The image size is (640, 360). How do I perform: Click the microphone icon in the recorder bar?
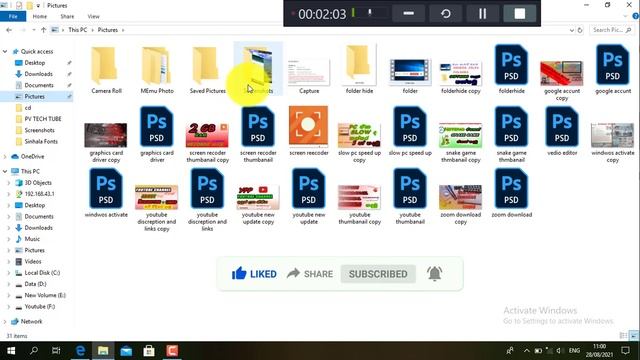(370, 13)
